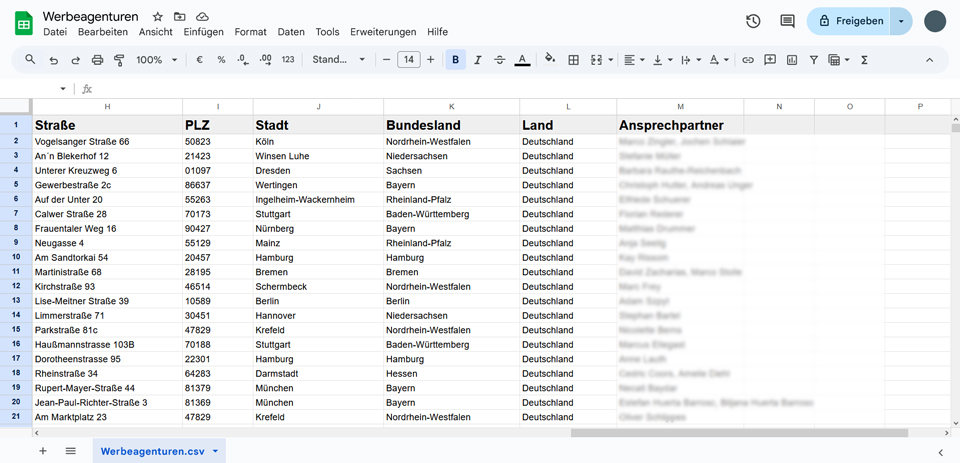
Task: Open the comments panel icon
Action: point(787,21)
